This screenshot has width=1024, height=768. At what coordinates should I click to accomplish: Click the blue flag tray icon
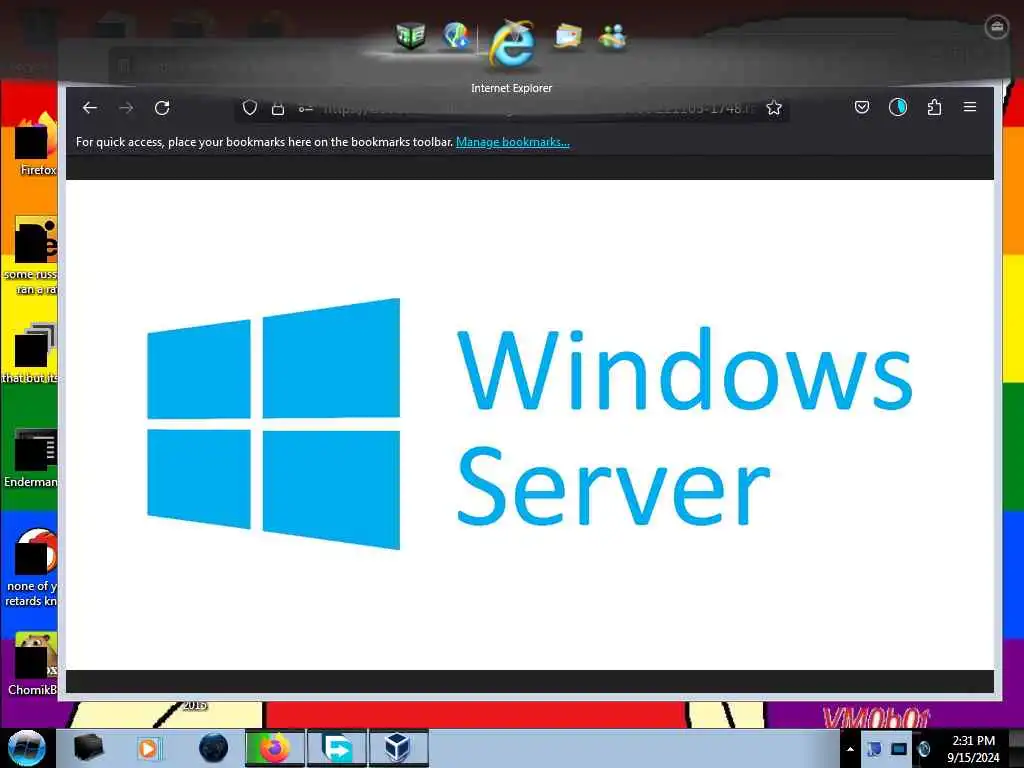(874, 749)
